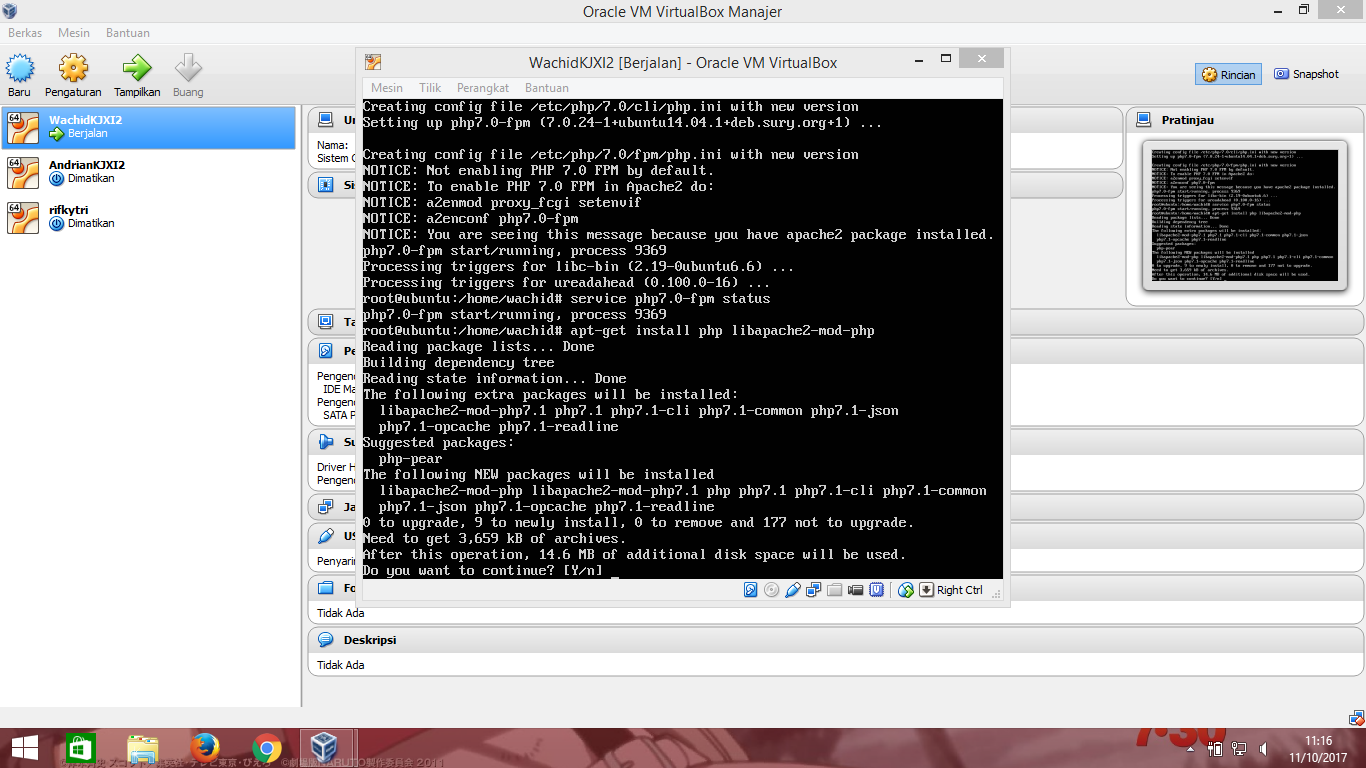Click the Tampilkan green arrow icon

[137, 68]
